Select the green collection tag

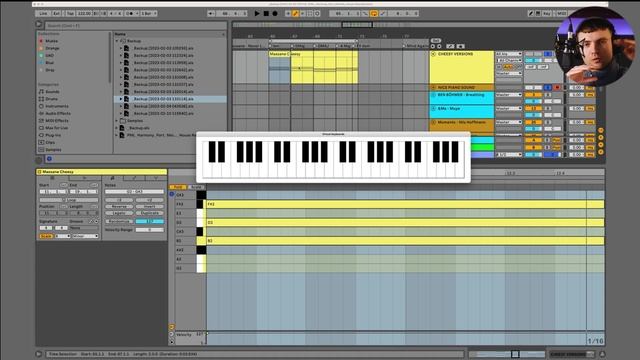point(41,56)
